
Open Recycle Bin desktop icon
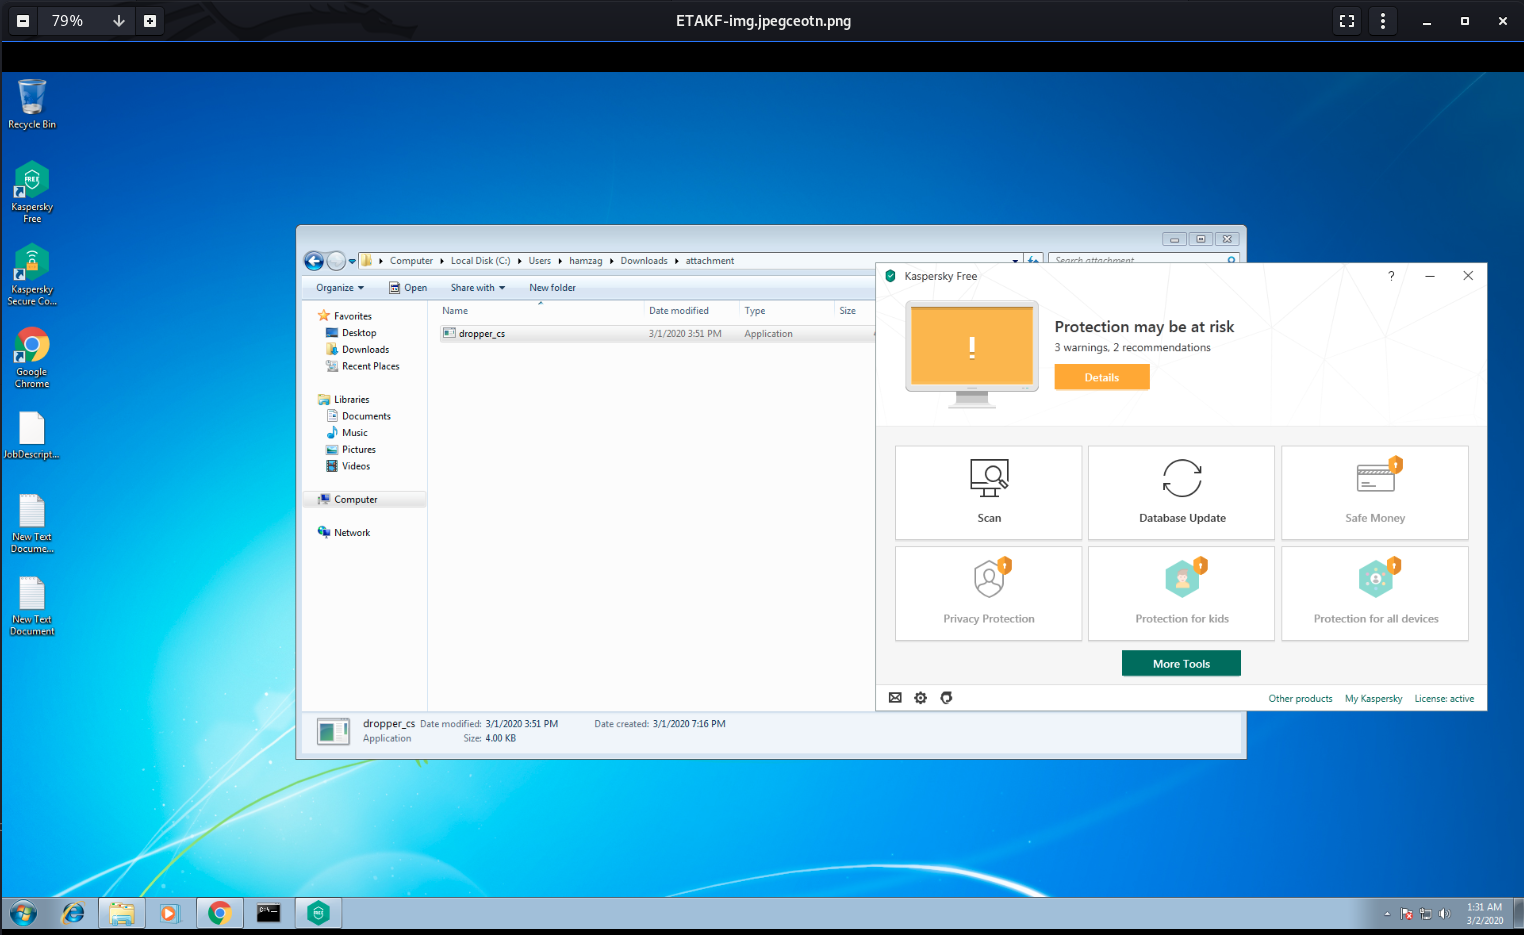[x=32, y=104]
